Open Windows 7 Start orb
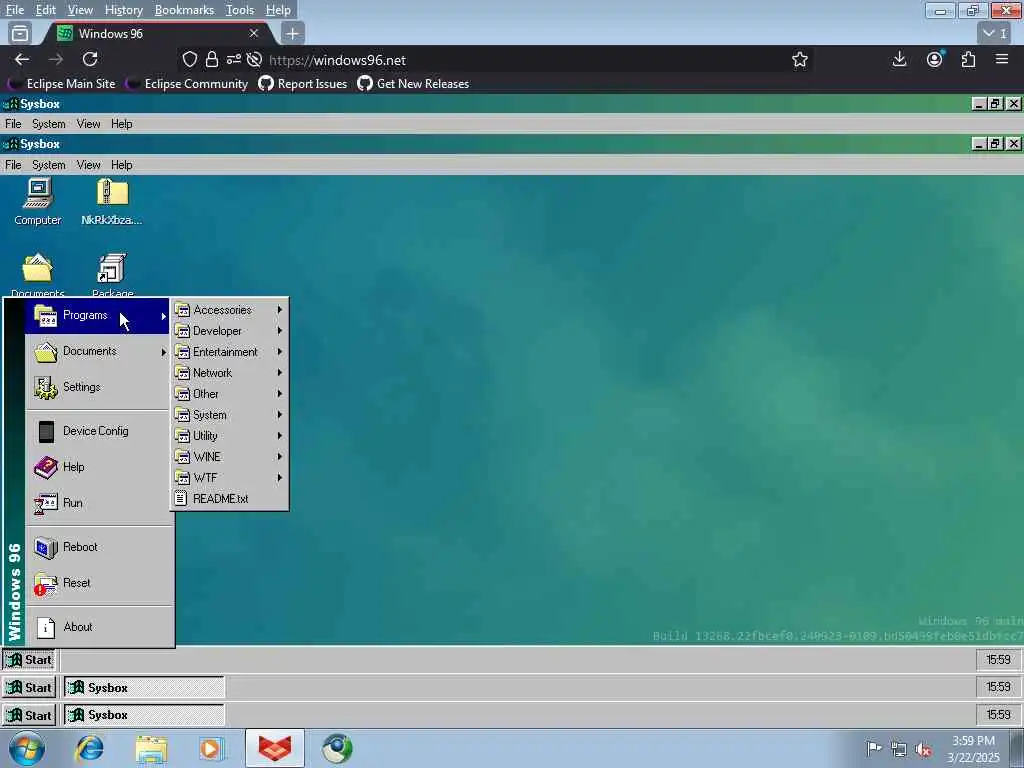The height and width of the screenshot is (768, 1024). point(27,749)
